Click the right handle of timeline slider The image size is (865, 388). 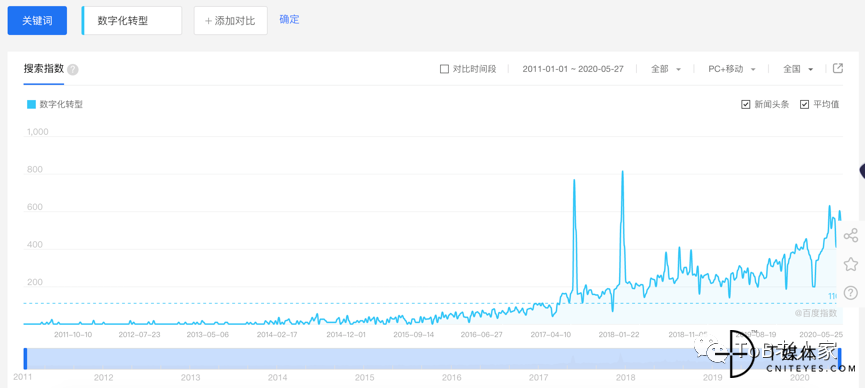click(x=840, y=359)
